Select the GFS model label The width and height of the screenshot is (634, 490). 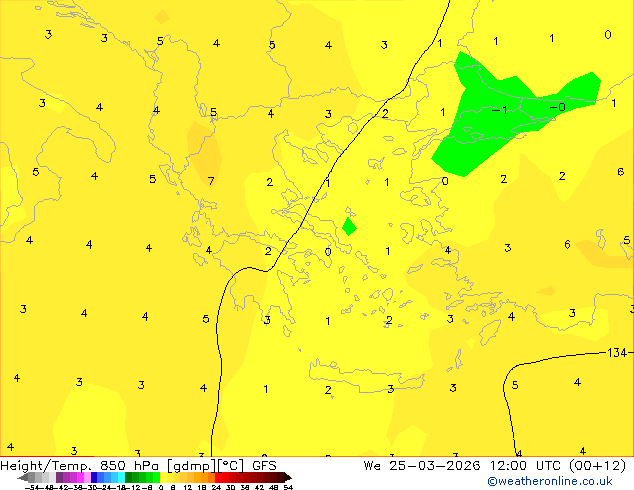pyautogui.click(x=264, y=465)
